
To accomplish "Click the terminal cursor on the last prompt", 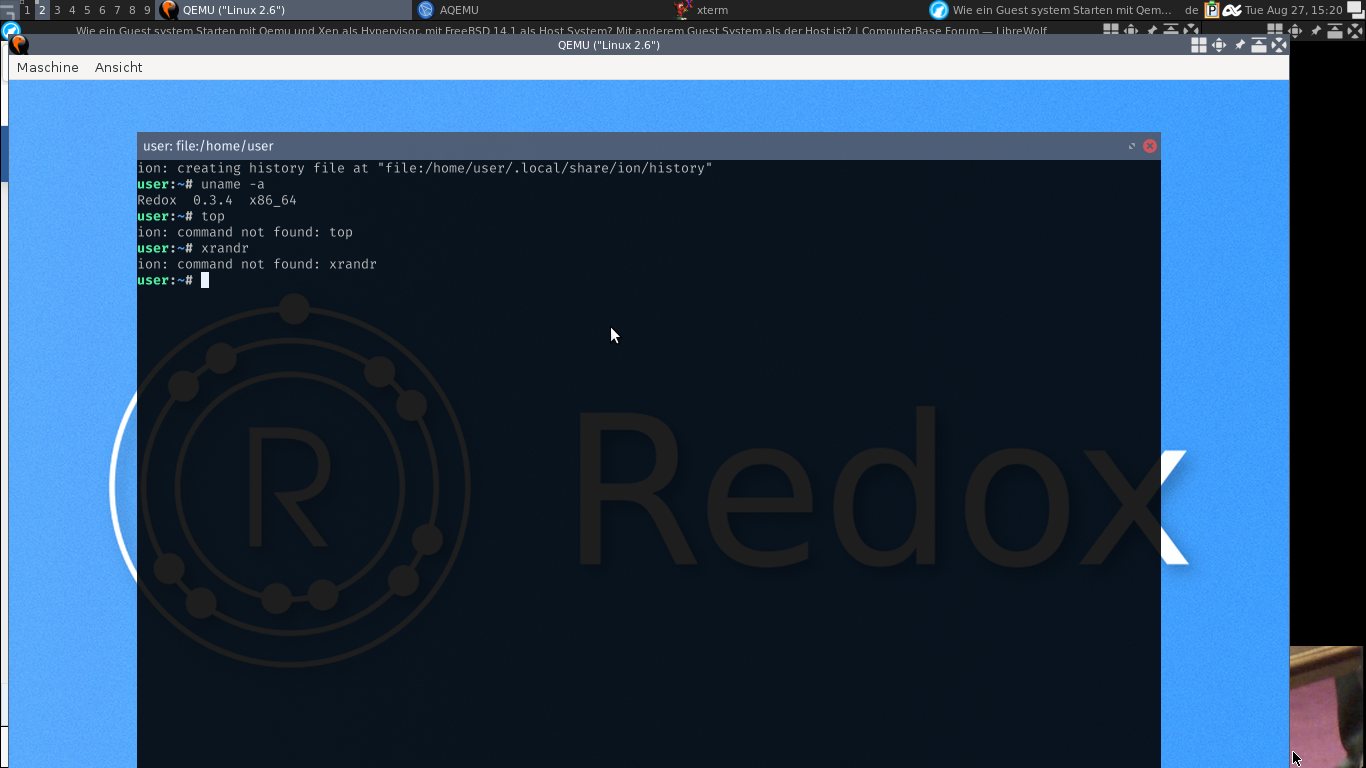I will coord(205,280).
